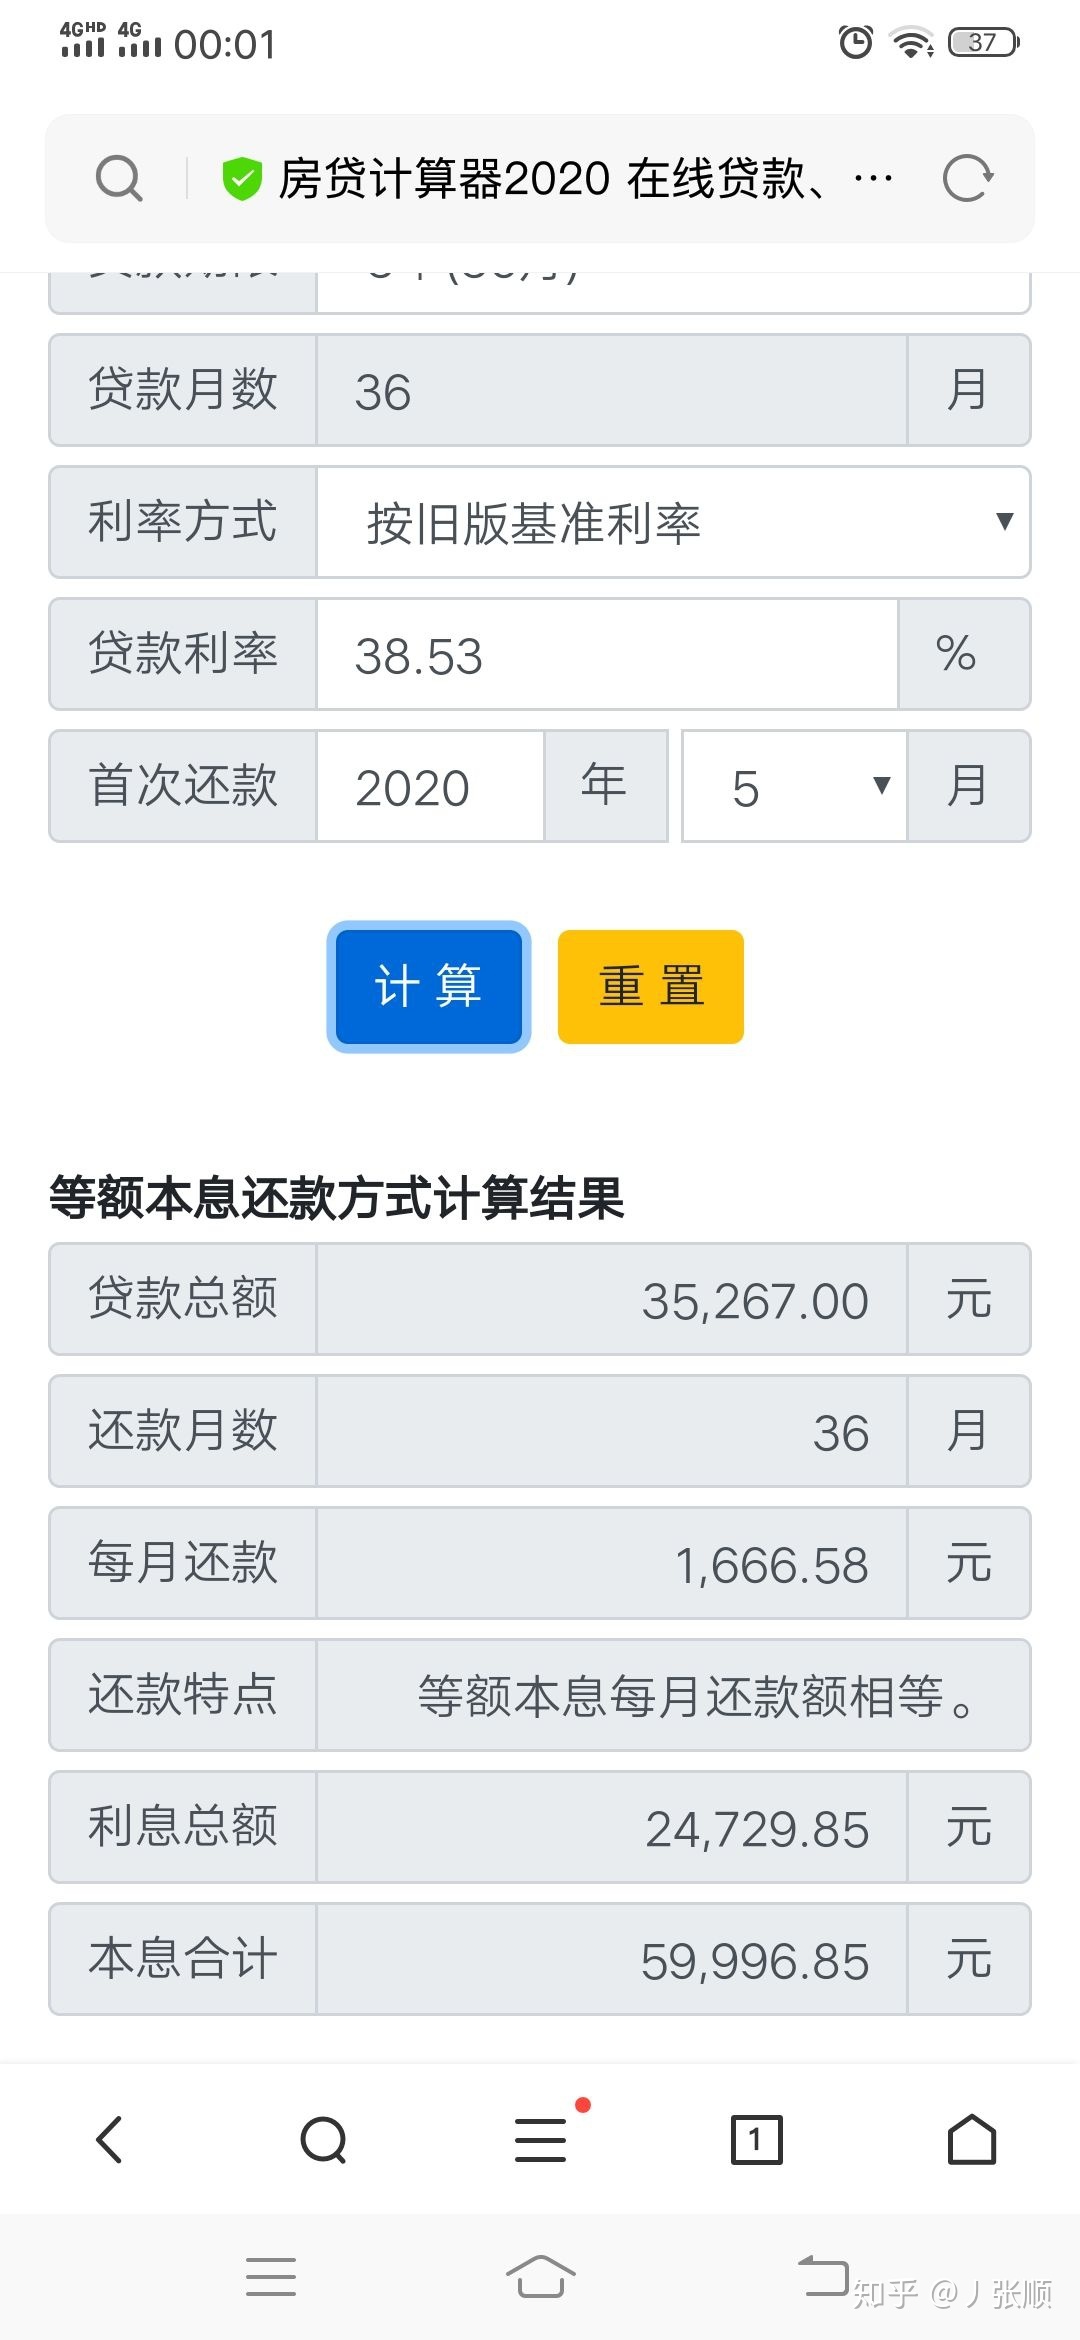The width and height of the screenshot is (1080, 2340).
Task: Open the browser hamburger menu
Action: [x=541, y=2139]
